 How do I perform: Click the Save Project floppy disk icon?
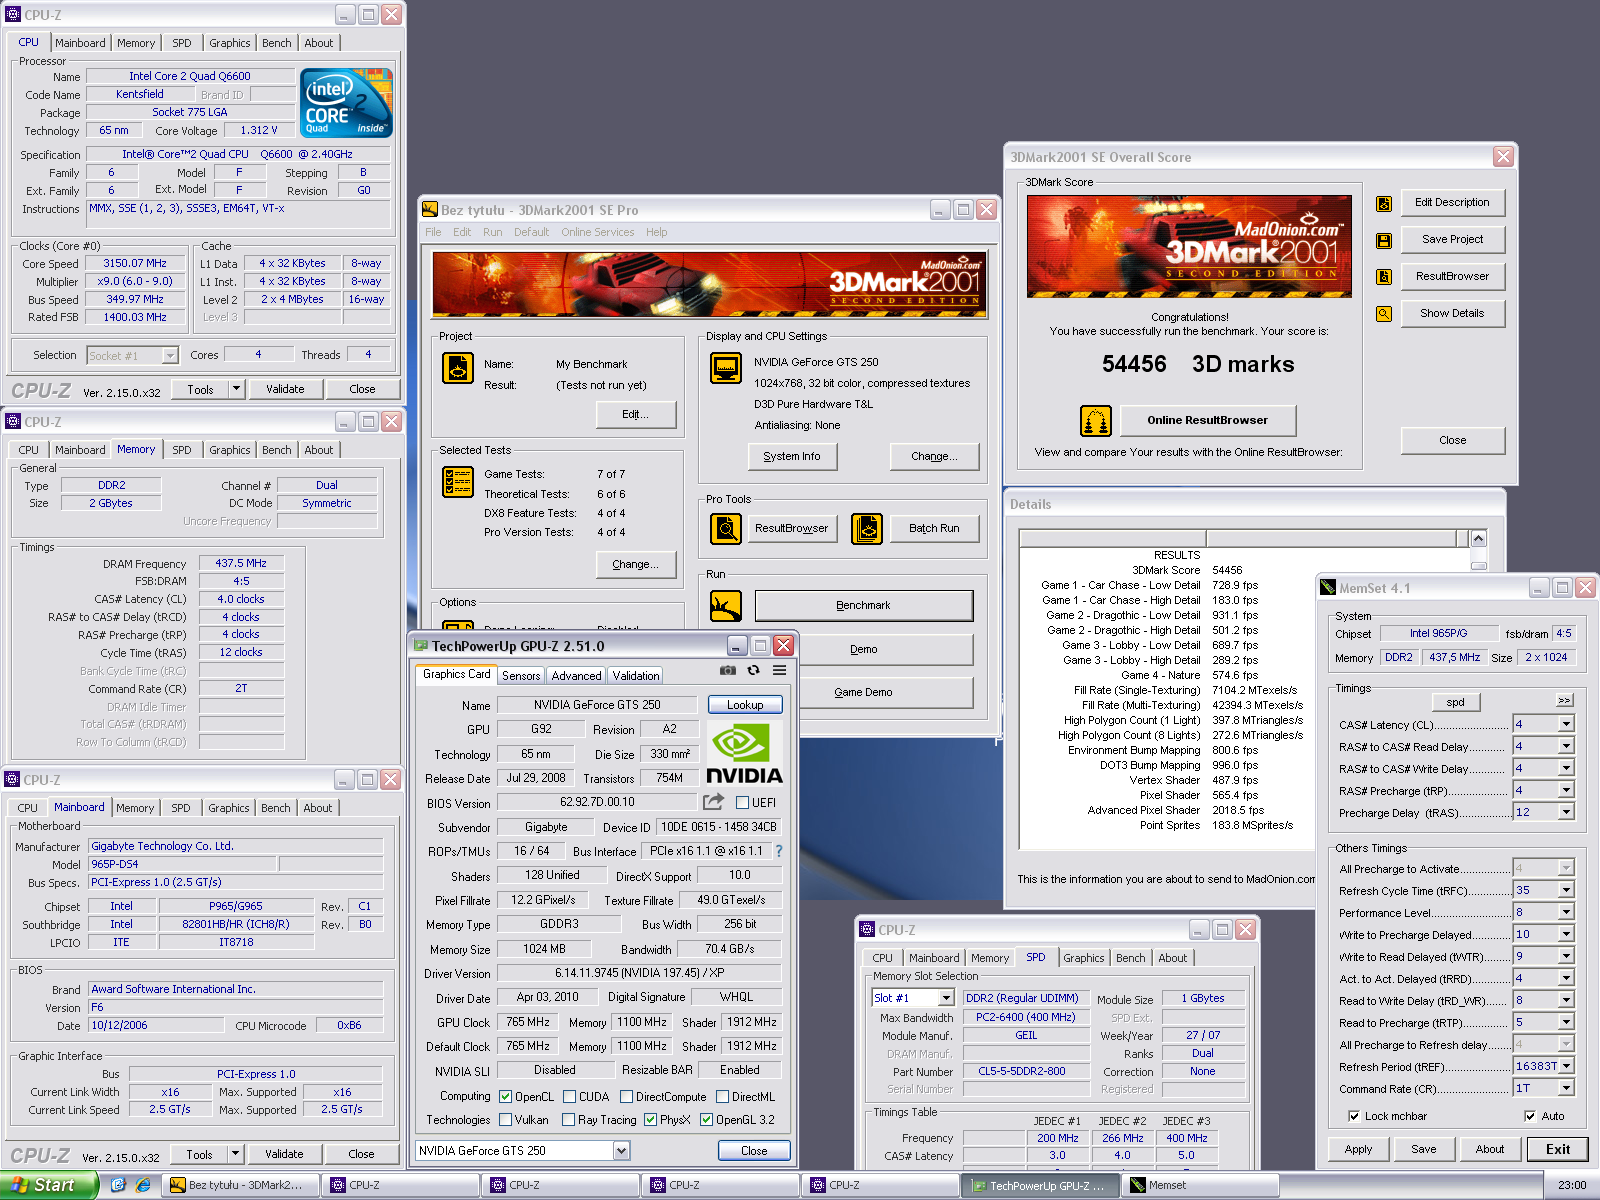pyautogui.click(x=1384, y=240)
